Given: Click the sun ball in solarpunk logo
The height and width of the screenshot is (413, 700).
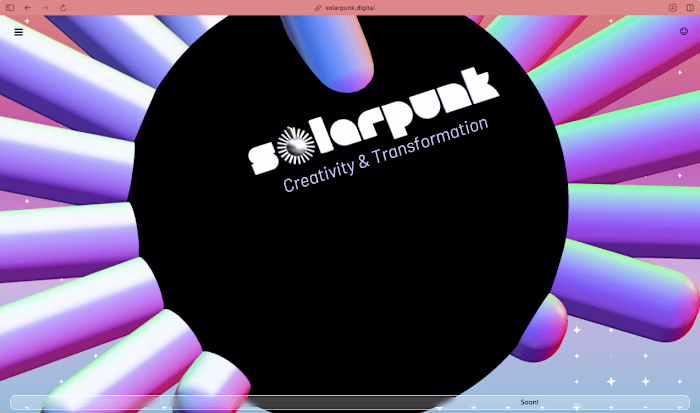Looking at the screenshot, I should (296, 146).
